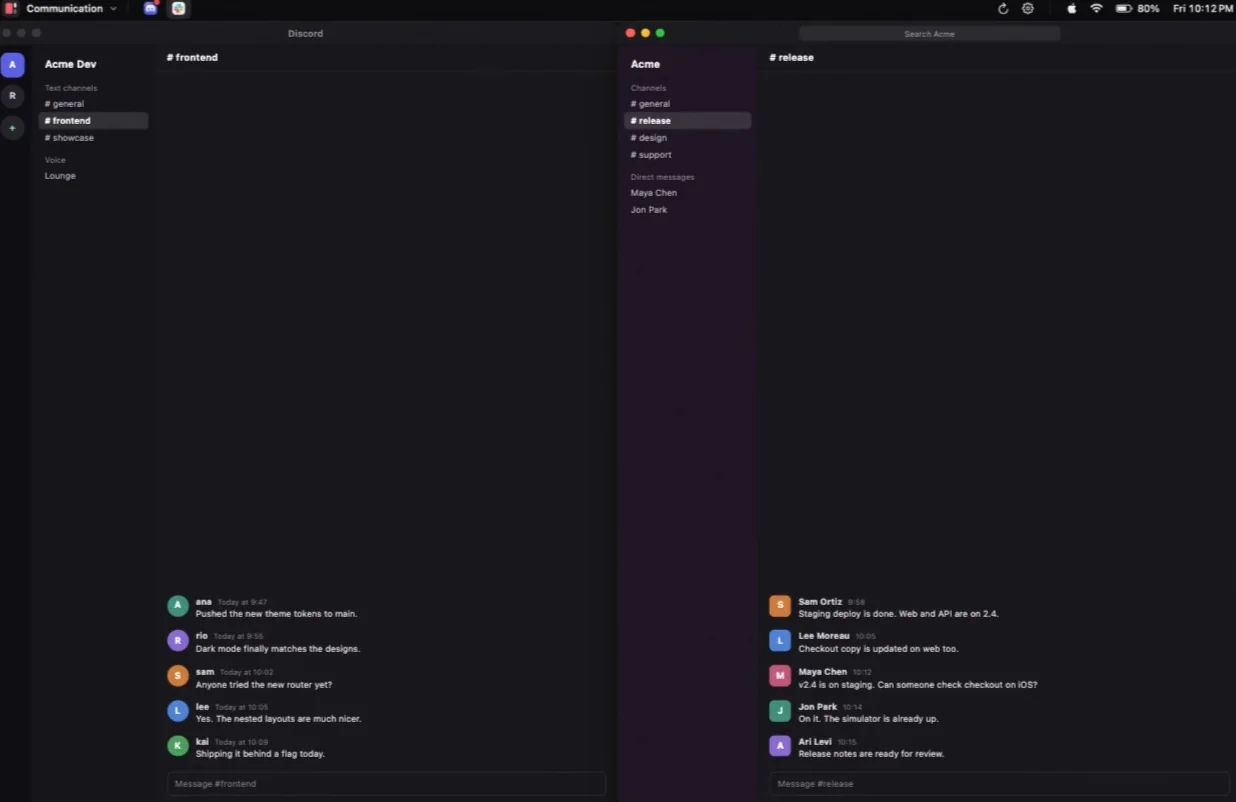1236x802 pixels.
Task: Select the #frontend channel in Discord
Action: (93, 121)
